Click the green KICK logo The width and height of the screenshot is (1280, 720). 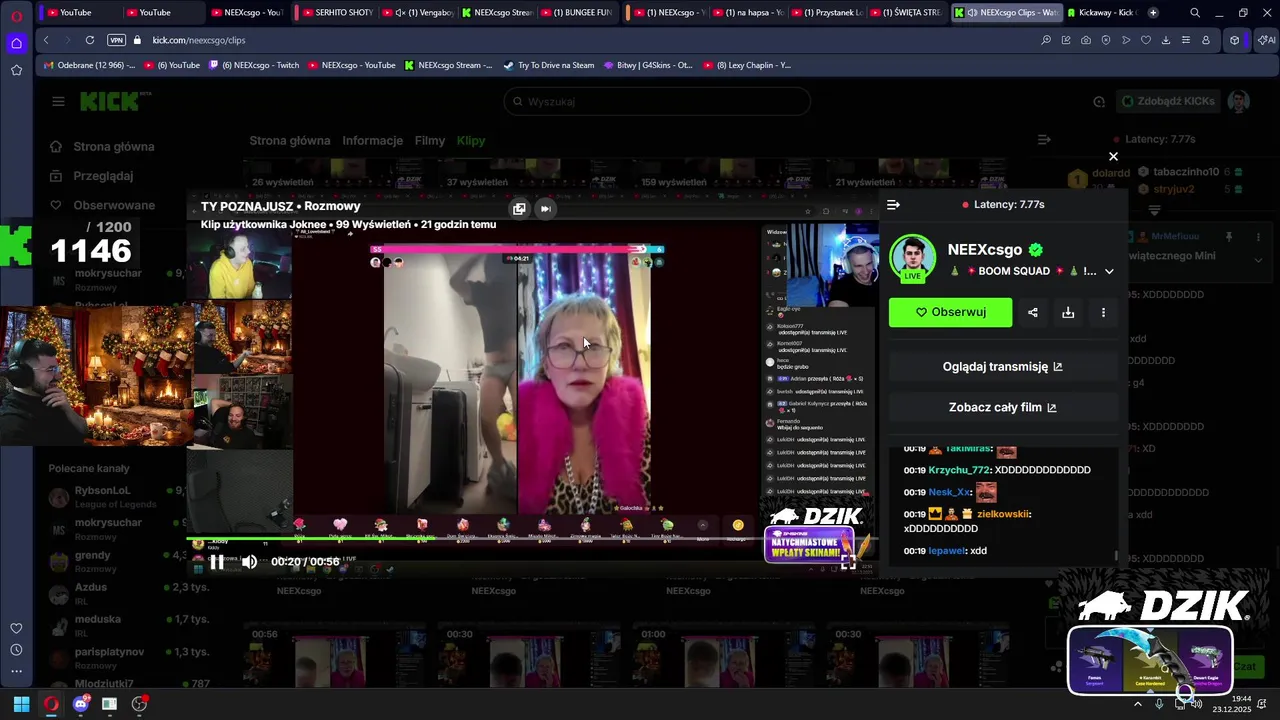(x=110, y=101)
